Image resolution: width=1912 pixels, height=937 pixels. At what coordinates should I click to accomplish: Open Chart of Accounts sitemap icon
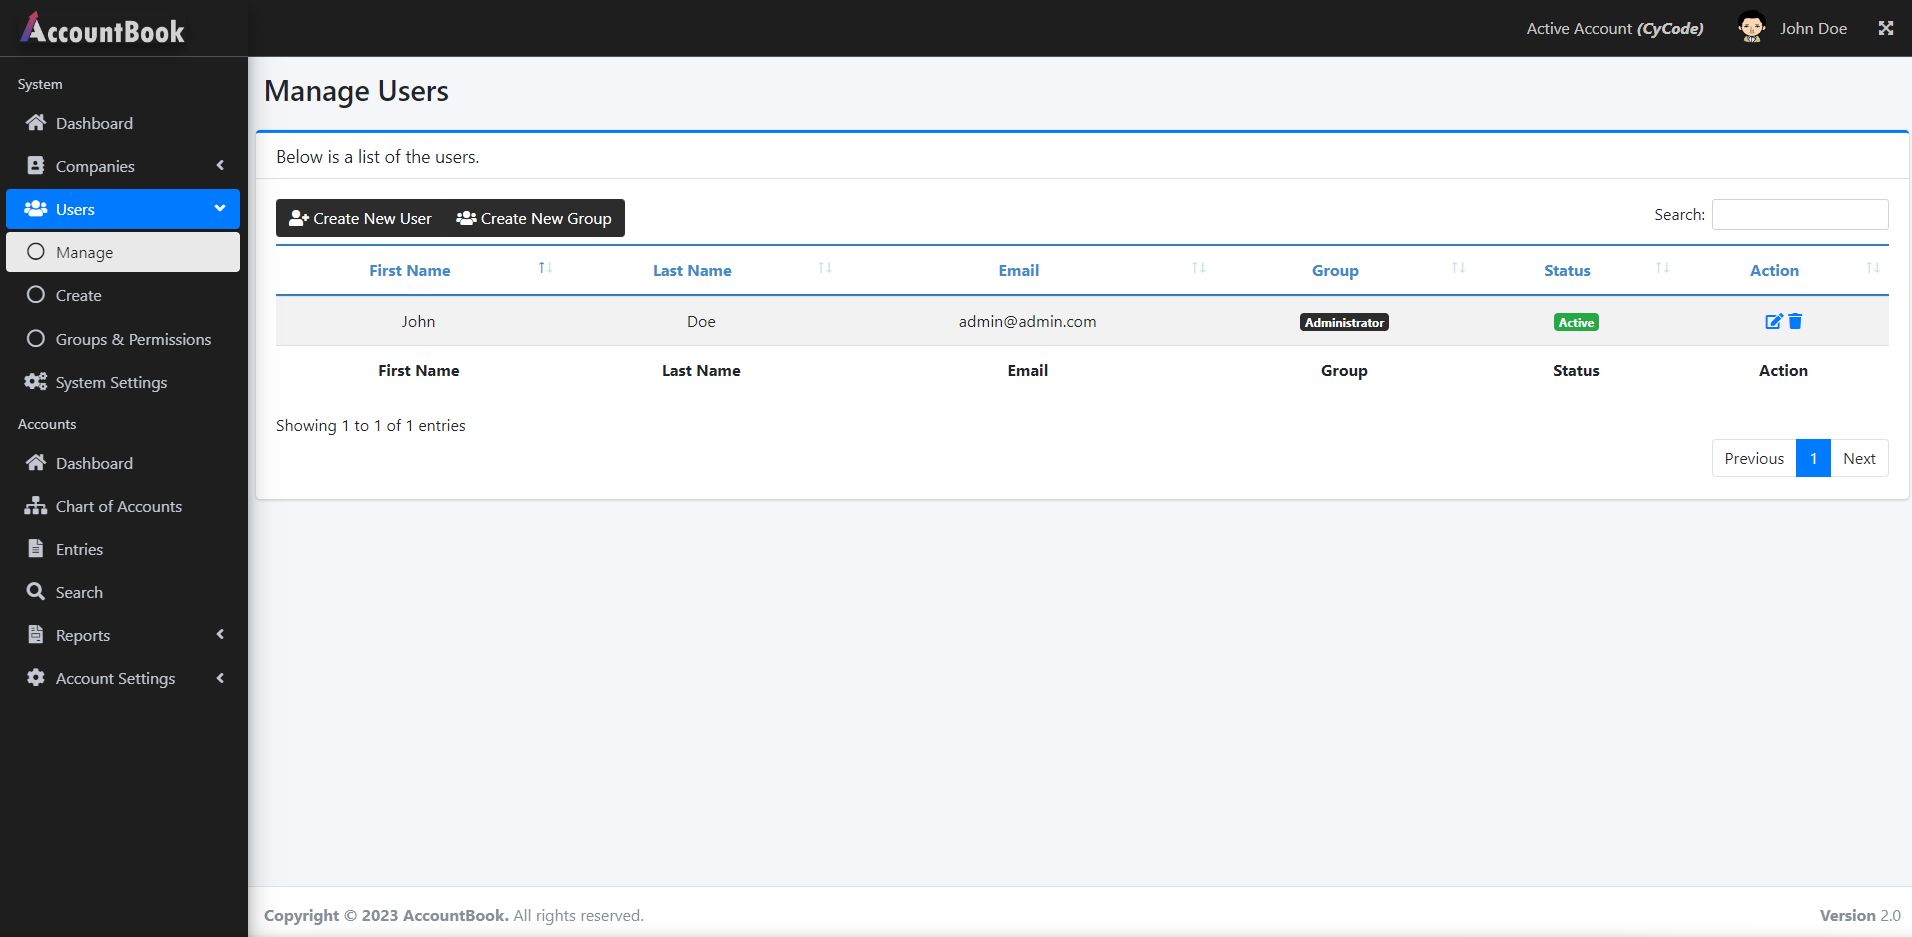pyautogui.click(x=36, y=506)
